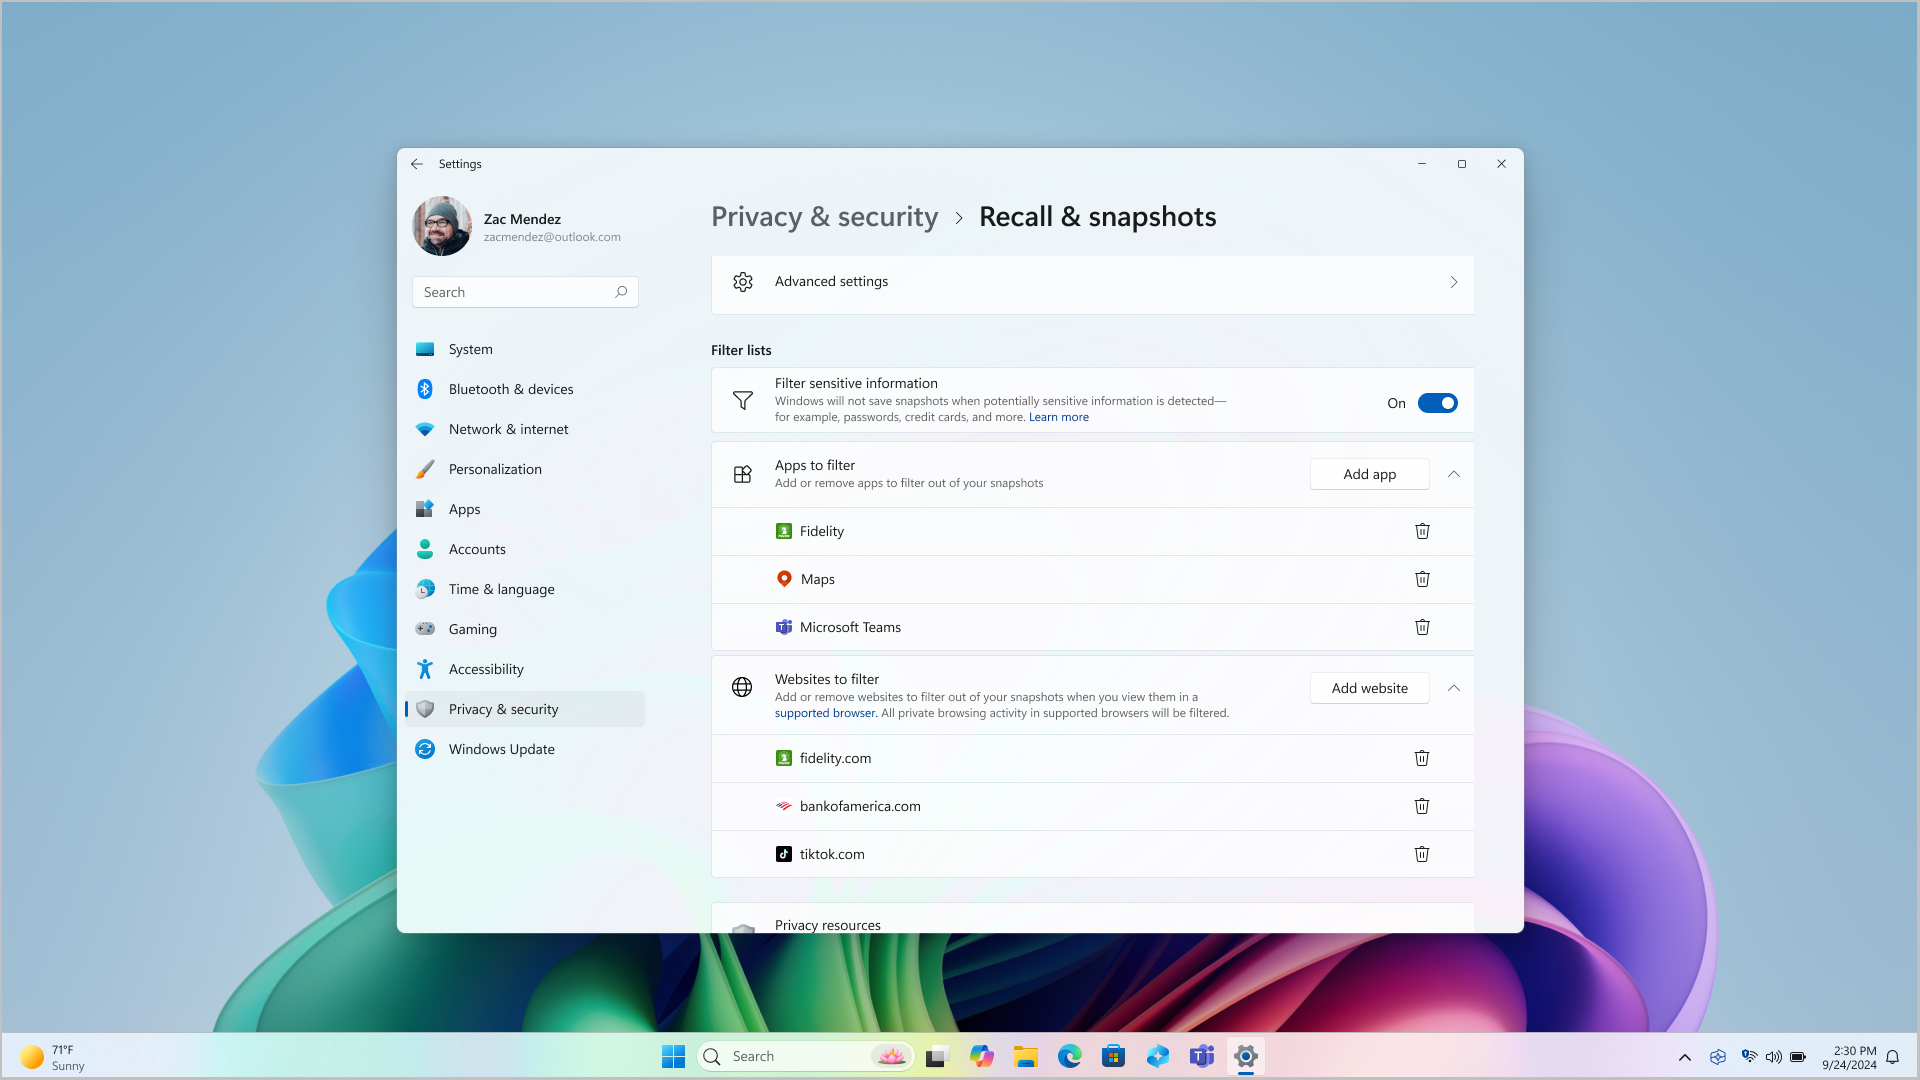1920x1080 pixels.
Task: Click Learn more link for sensitive information
Action: tap(1059, 417)
